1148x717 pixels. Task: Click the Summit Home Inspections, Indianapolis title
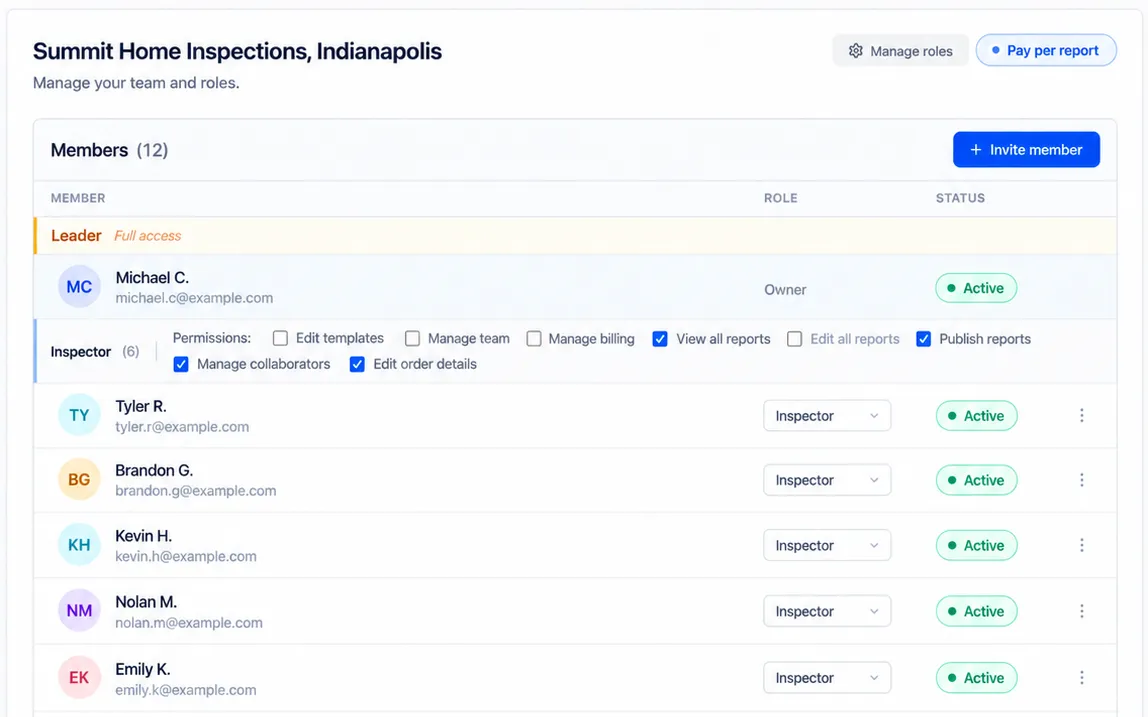237,51
